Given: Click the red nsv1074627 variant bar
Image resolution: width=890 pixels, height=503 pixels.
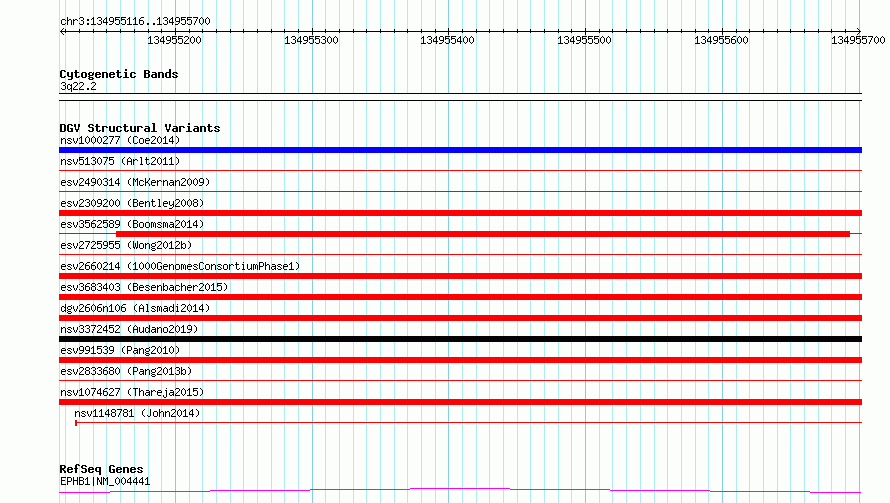Looking at the screenshot, I should point(460,402).
